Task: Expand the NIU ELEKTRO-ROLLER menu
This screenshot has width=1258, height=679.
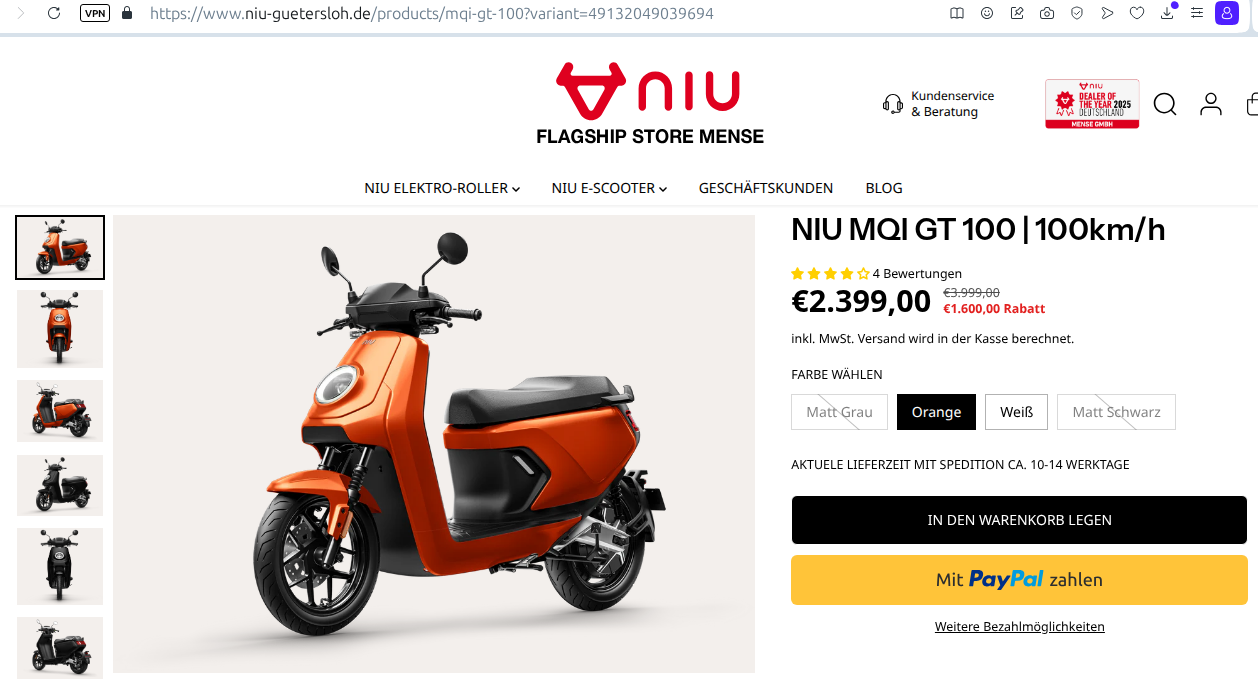Action: (442, 188)
